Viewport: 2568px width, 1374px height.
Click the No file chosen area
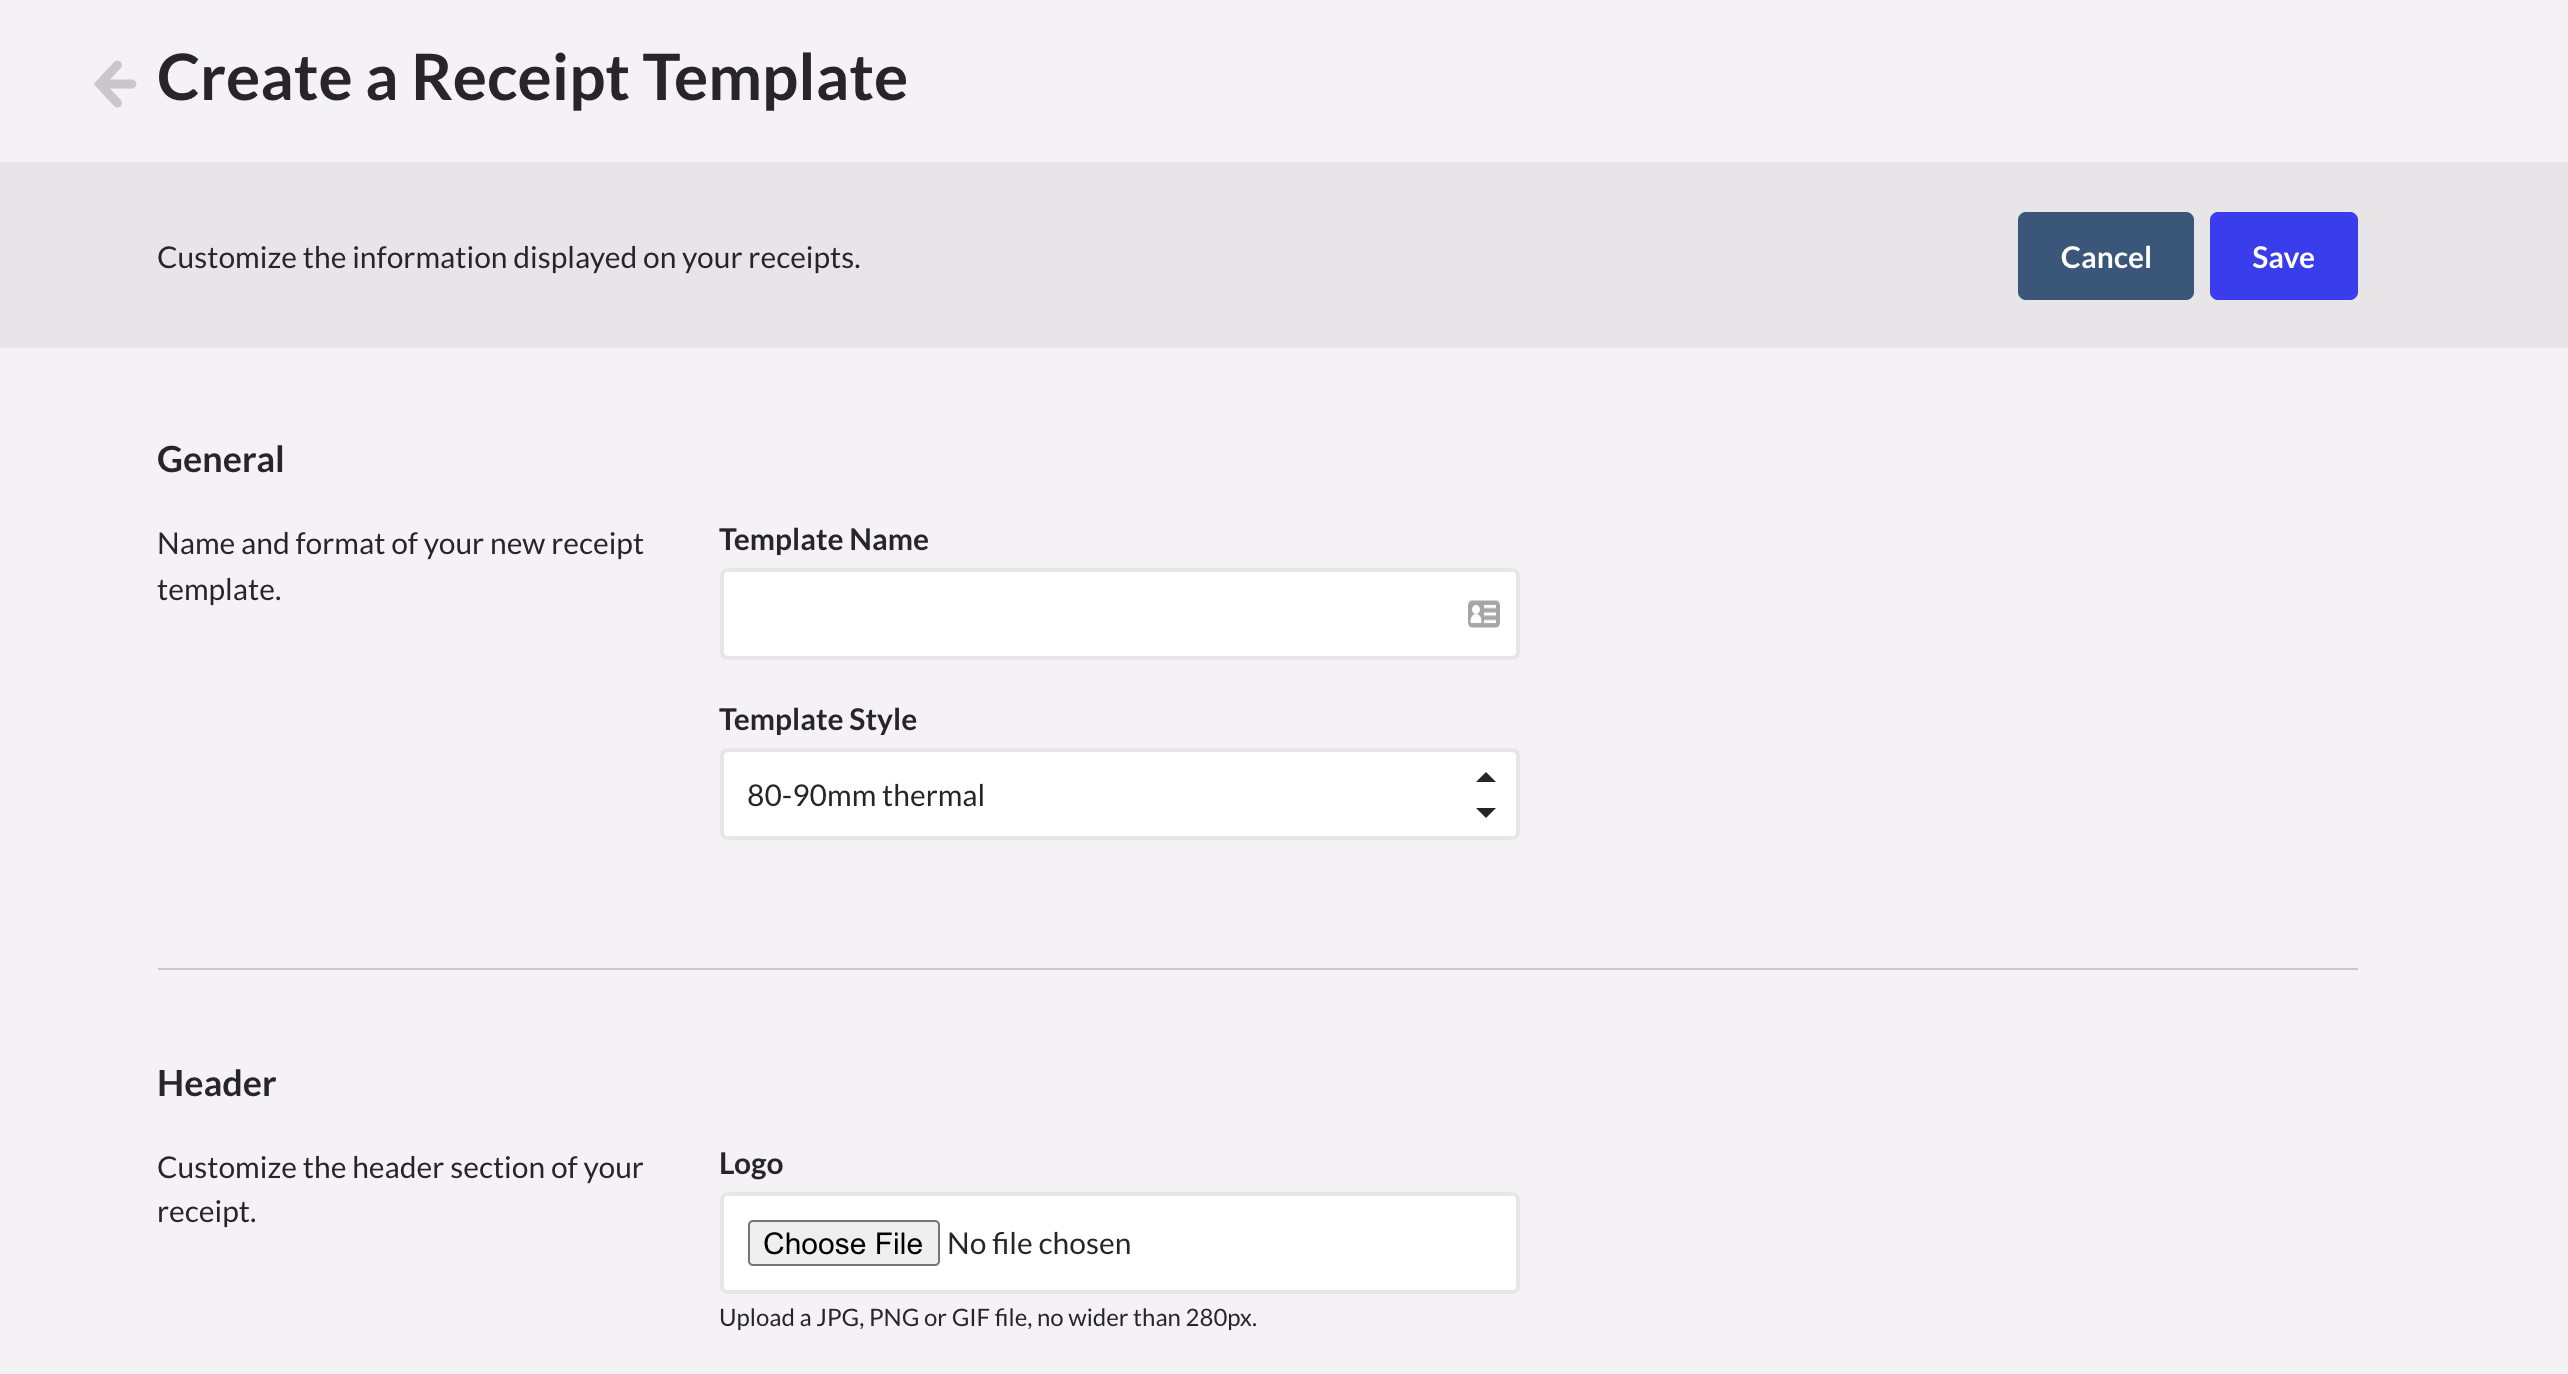point(1038,1243)
